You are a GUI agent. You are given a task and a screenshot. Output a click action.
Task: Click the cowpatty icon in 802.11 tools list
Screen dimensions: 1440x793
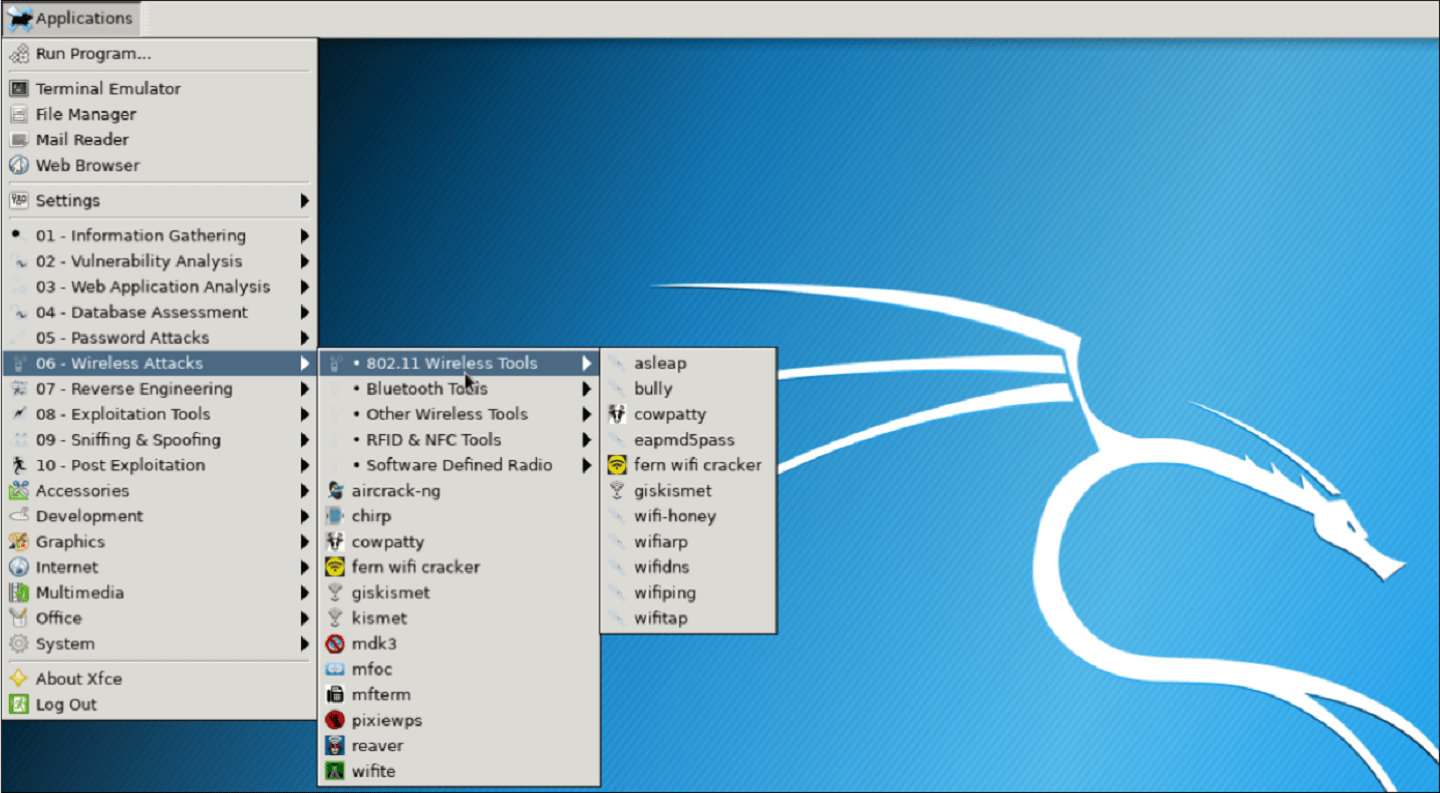(617, 414)
